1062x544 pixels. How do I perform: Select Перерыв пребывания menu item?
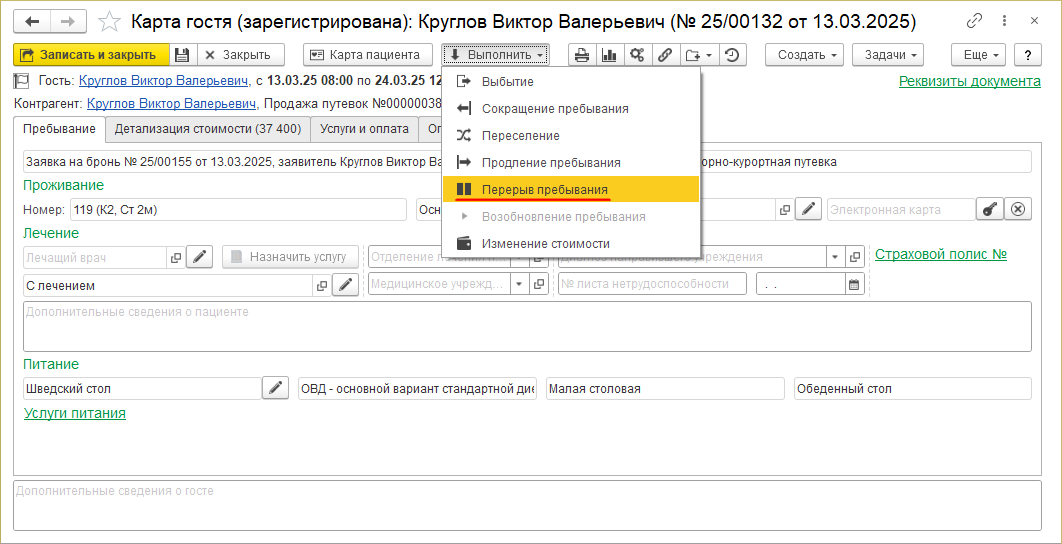point(570,189)
